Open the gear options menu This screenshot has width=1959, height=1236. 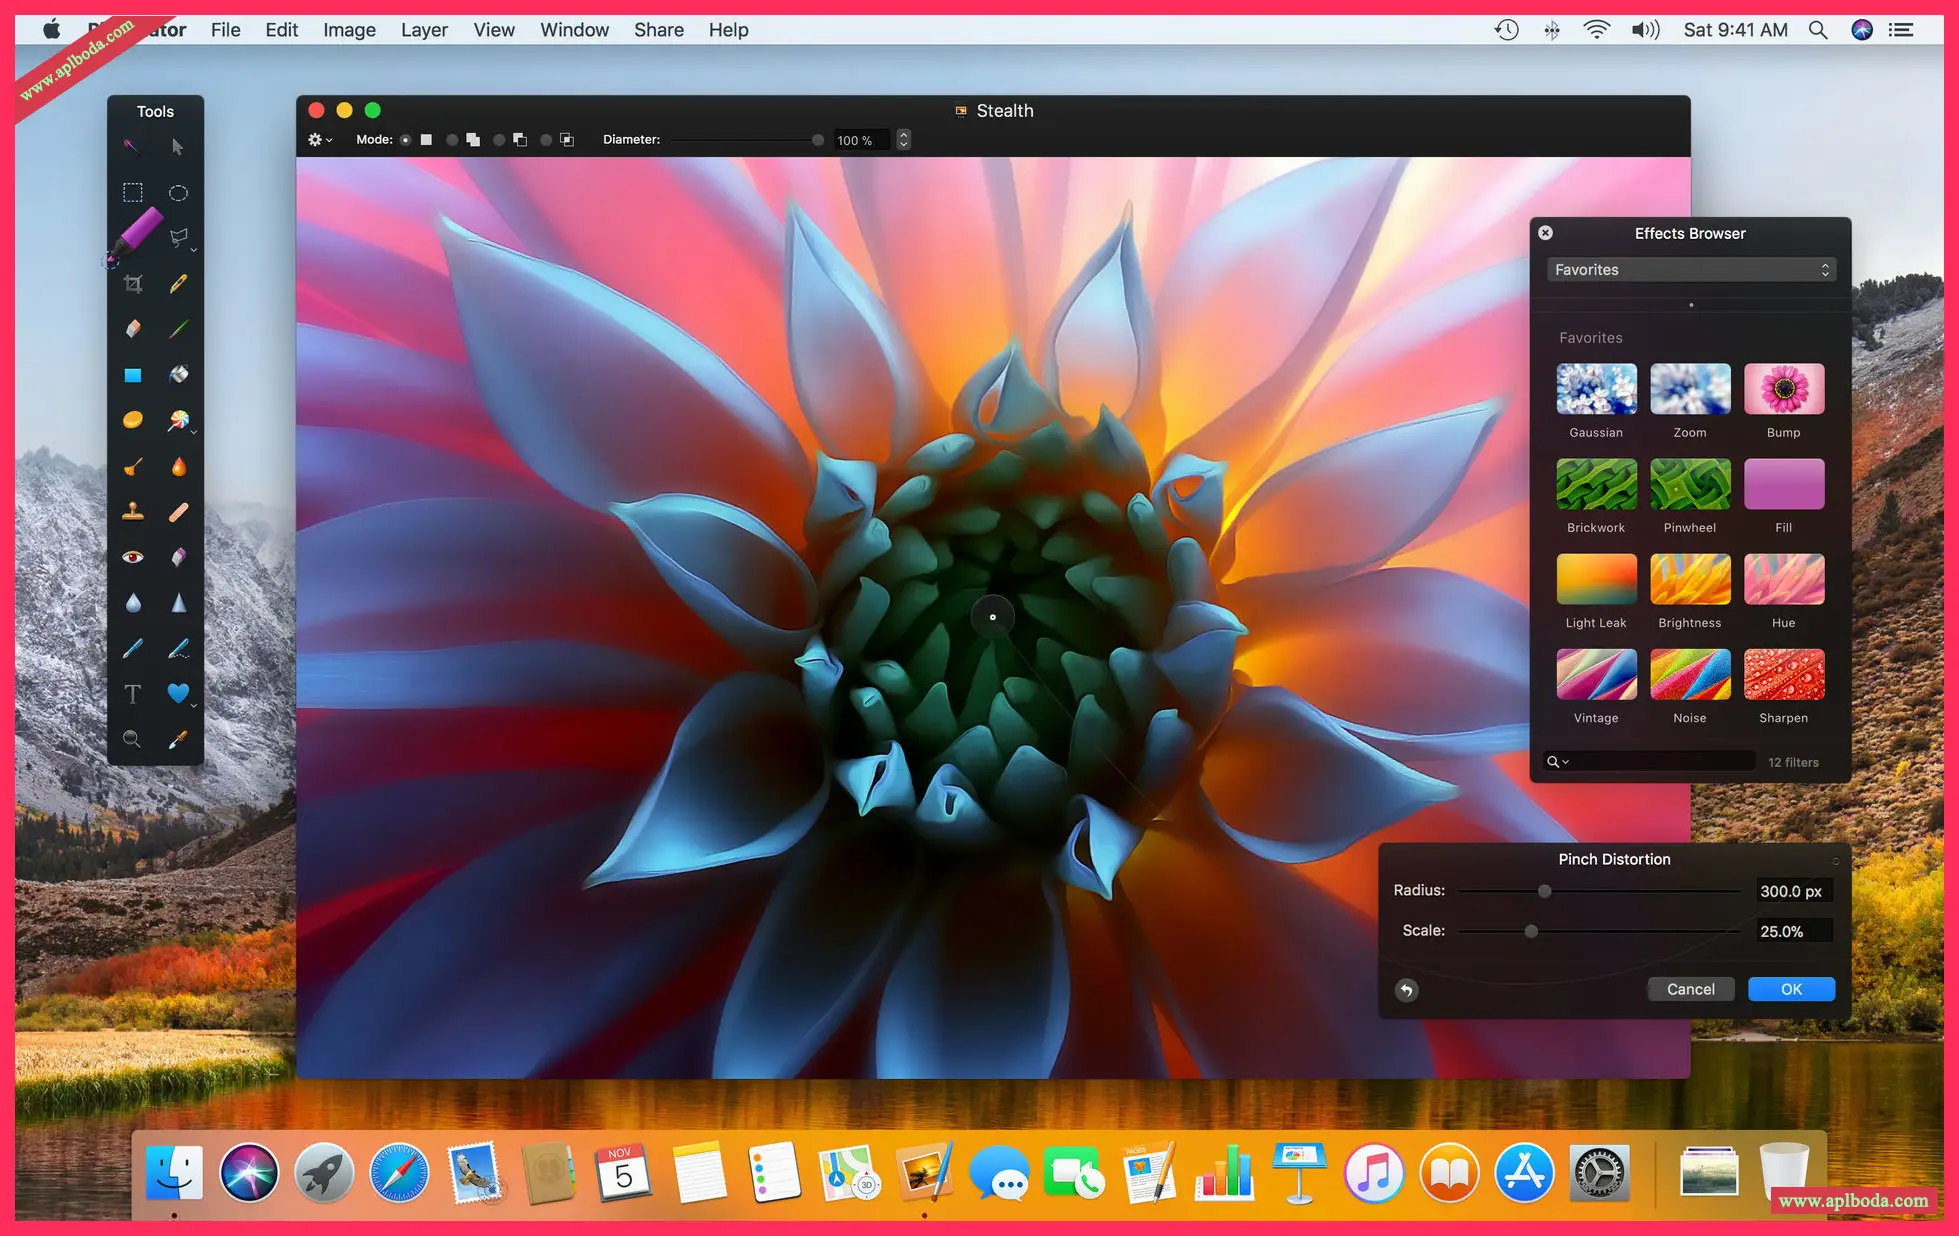319,140
